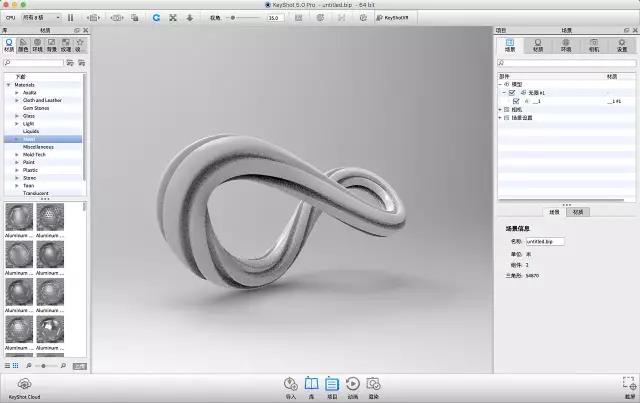The width and height of the screenshot is (640, 403).
Task: Select the Miscellaneous category
Action: [x=38, y=147]
